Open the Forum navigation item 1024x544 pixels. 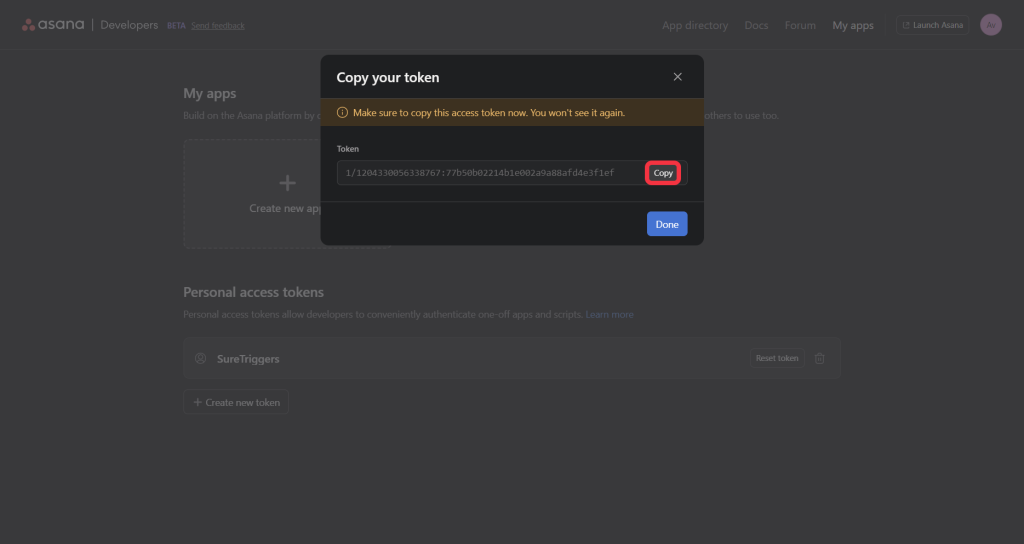[800, 25]
